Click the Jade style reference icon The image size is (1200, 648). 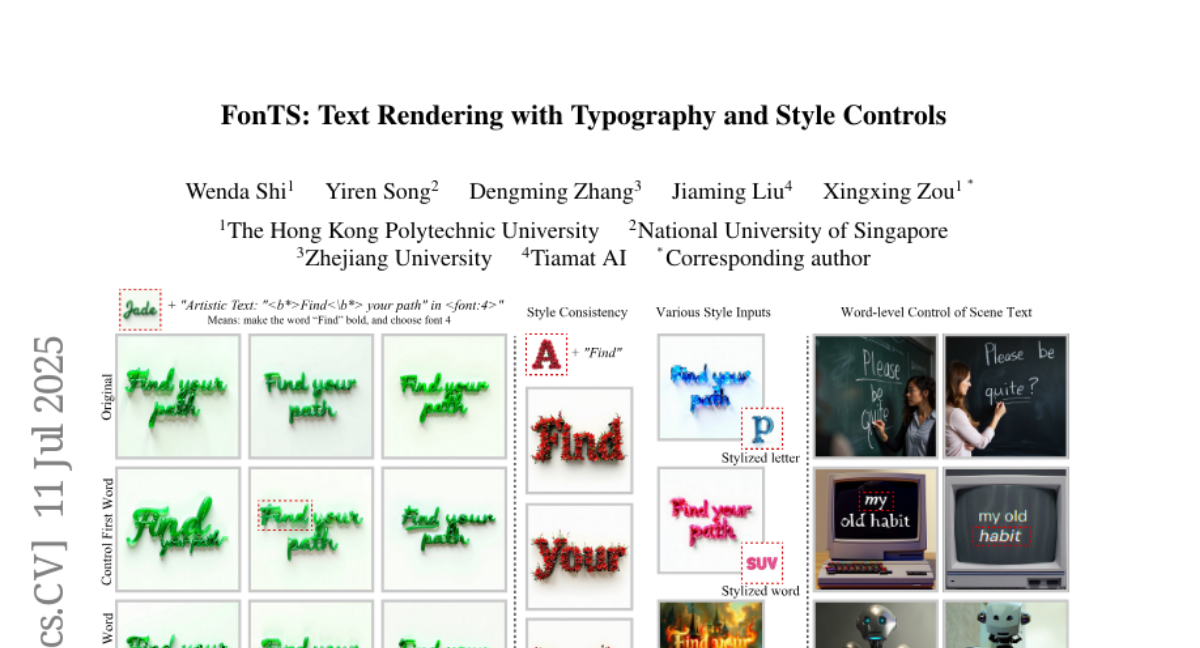click(140, 310)
